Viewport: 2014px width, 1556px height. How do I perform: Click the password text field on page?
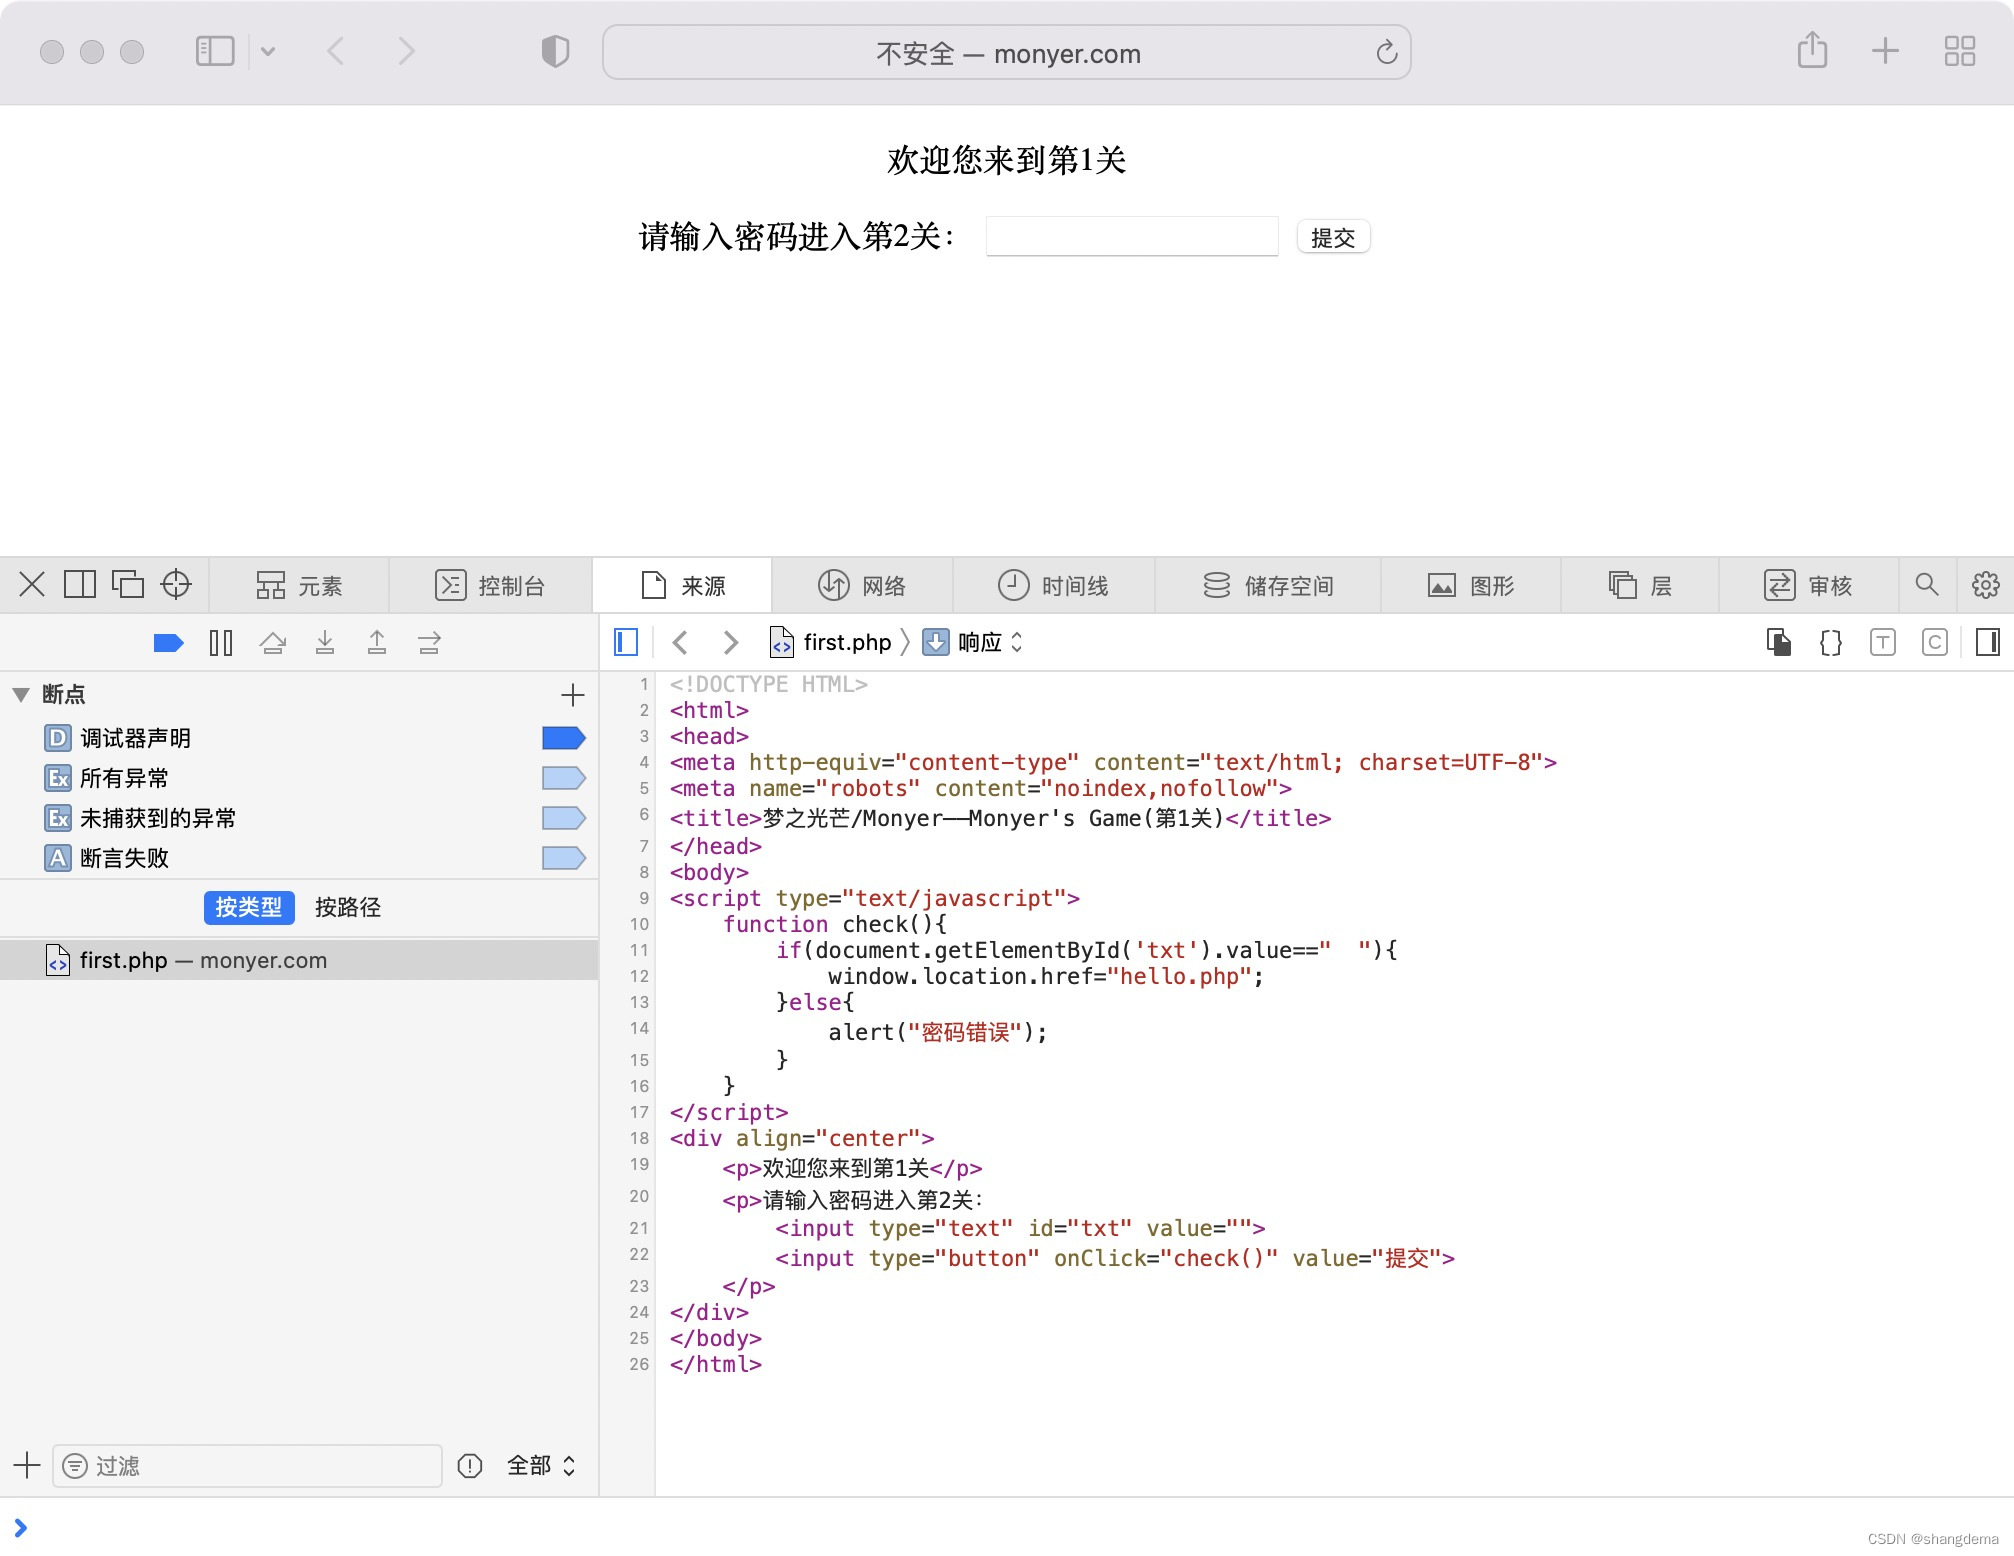pyautogui.click(x=1131, y=237)
